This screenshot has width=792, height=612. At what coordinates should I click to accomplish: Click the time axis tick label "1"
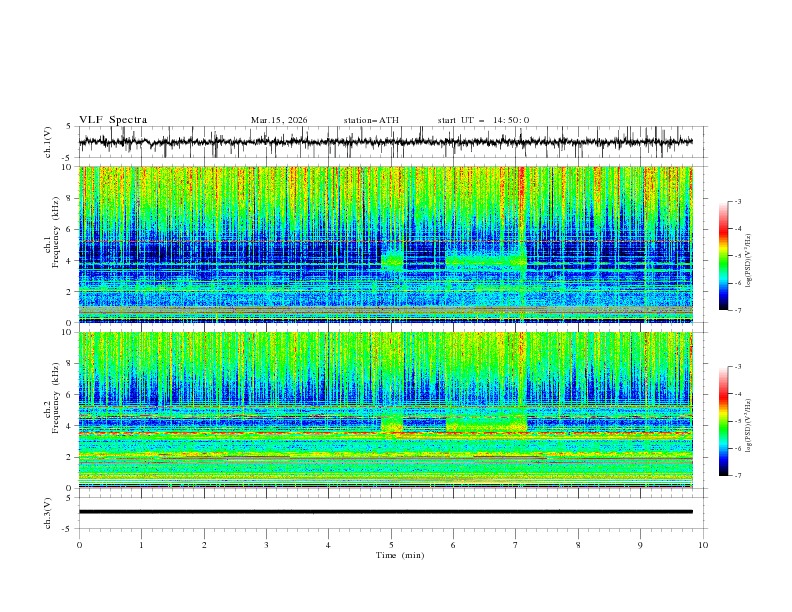pyautogui.click(x=141, y=545)
